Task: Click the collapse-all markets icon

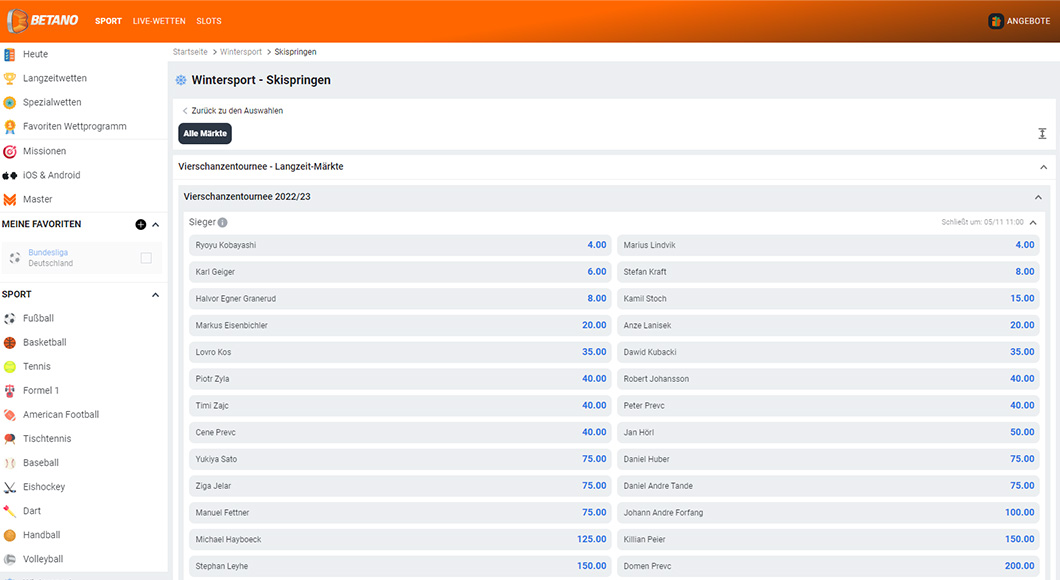Action: click(1042, 134)
